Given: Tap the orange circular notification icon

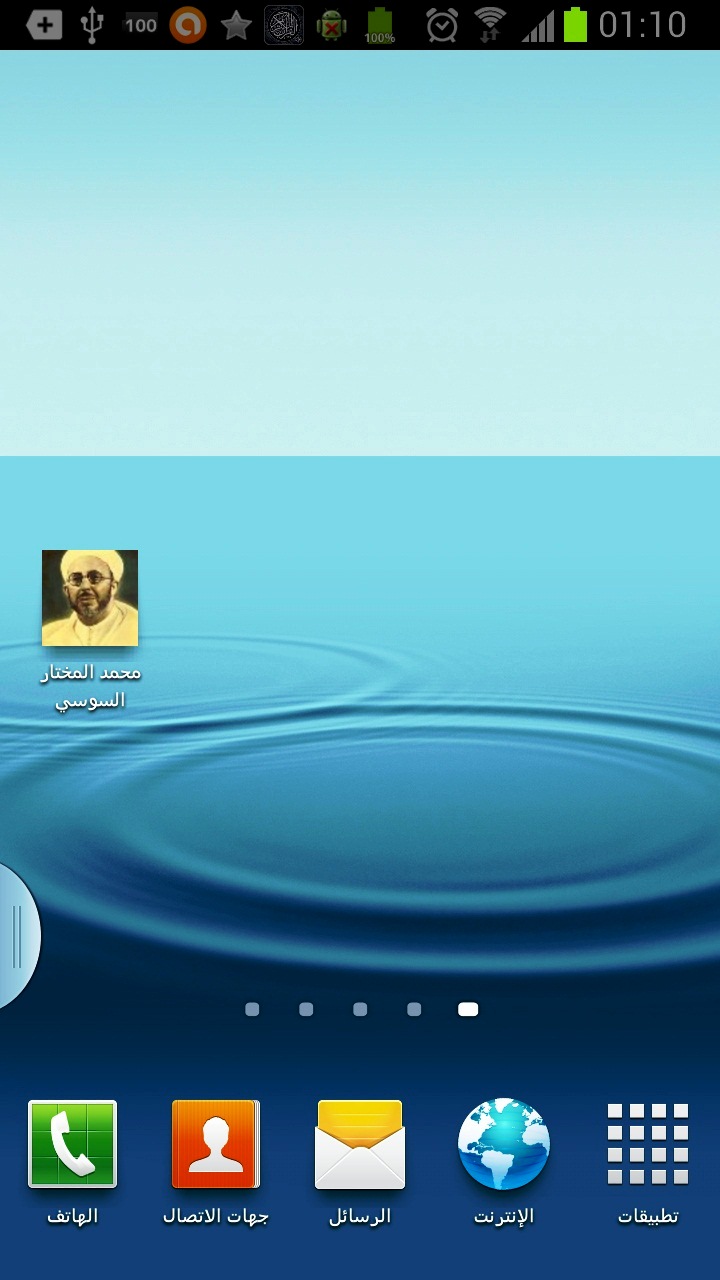Looking at the screenshot, I should point(188,25).
